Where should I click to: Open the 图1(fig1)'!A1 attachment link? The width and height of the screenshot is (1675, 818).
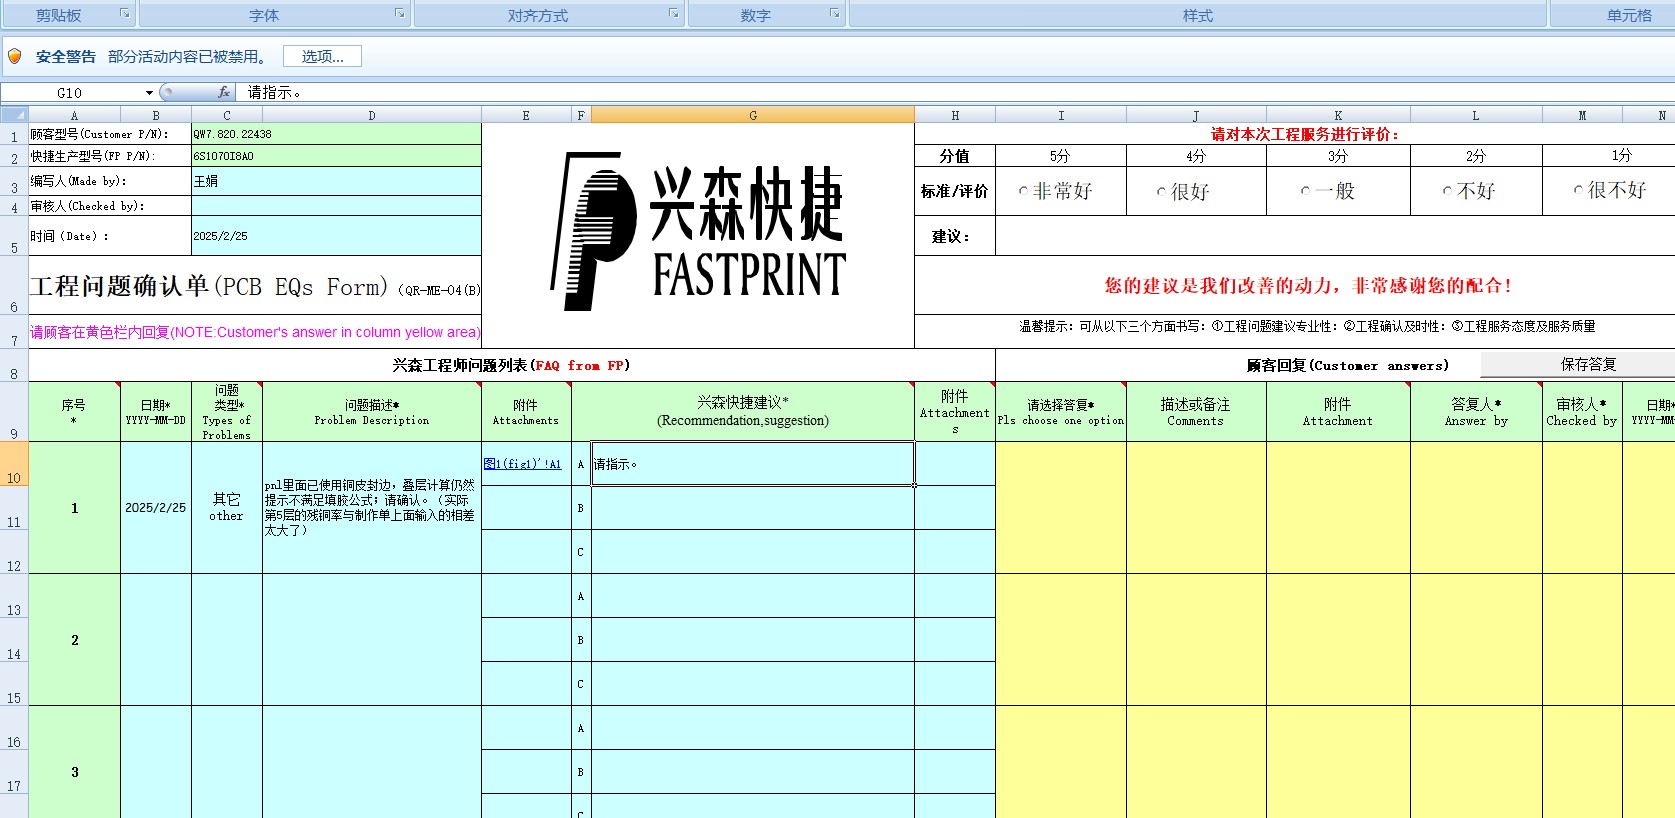[x=522, y=464]
